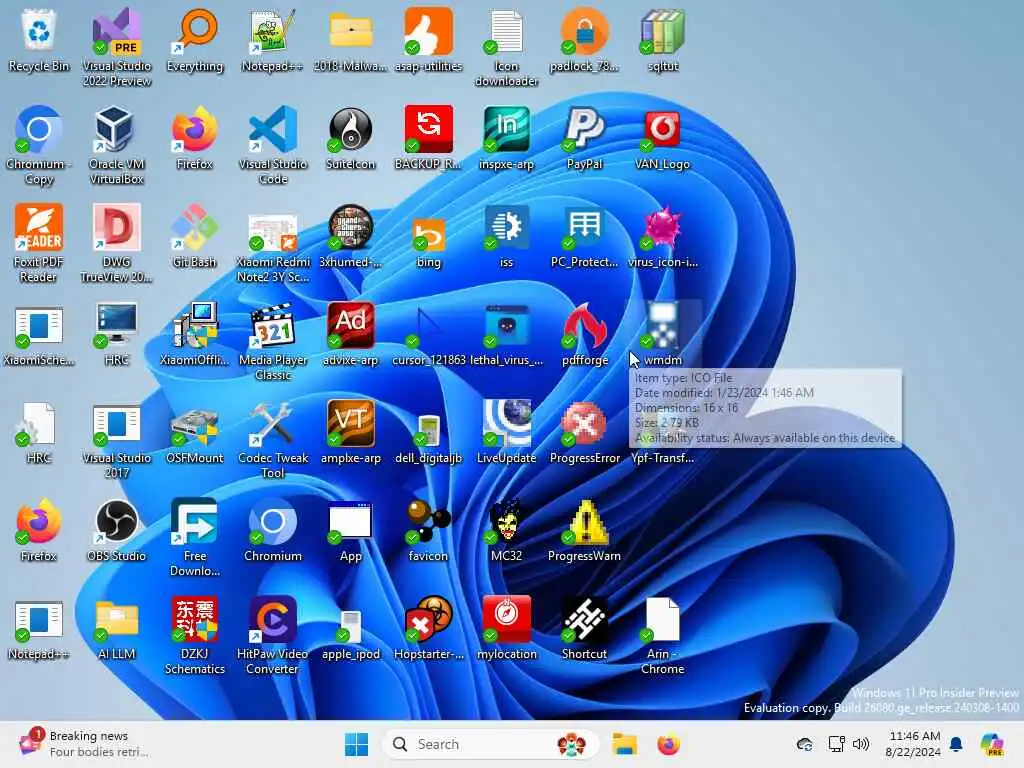The image size is (1024, 768).
Task: Open Copilot preview in taskbar corner
Action: tap(992, 744)
